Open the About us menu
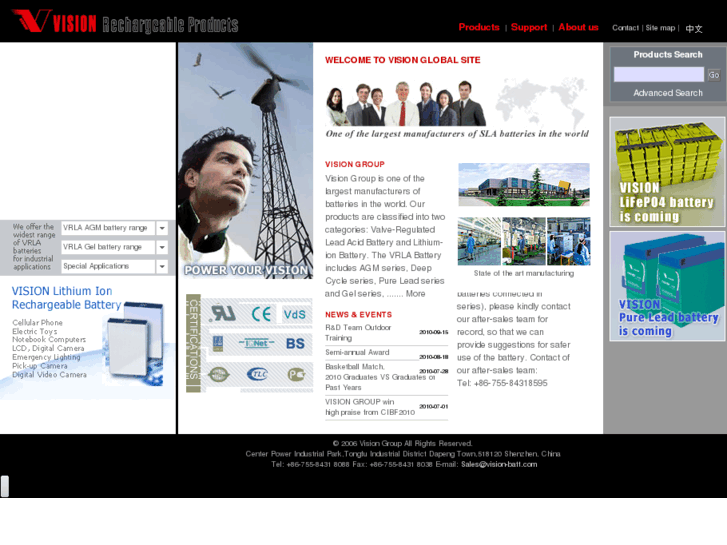727x545 pixels. [x=578, y=27]
